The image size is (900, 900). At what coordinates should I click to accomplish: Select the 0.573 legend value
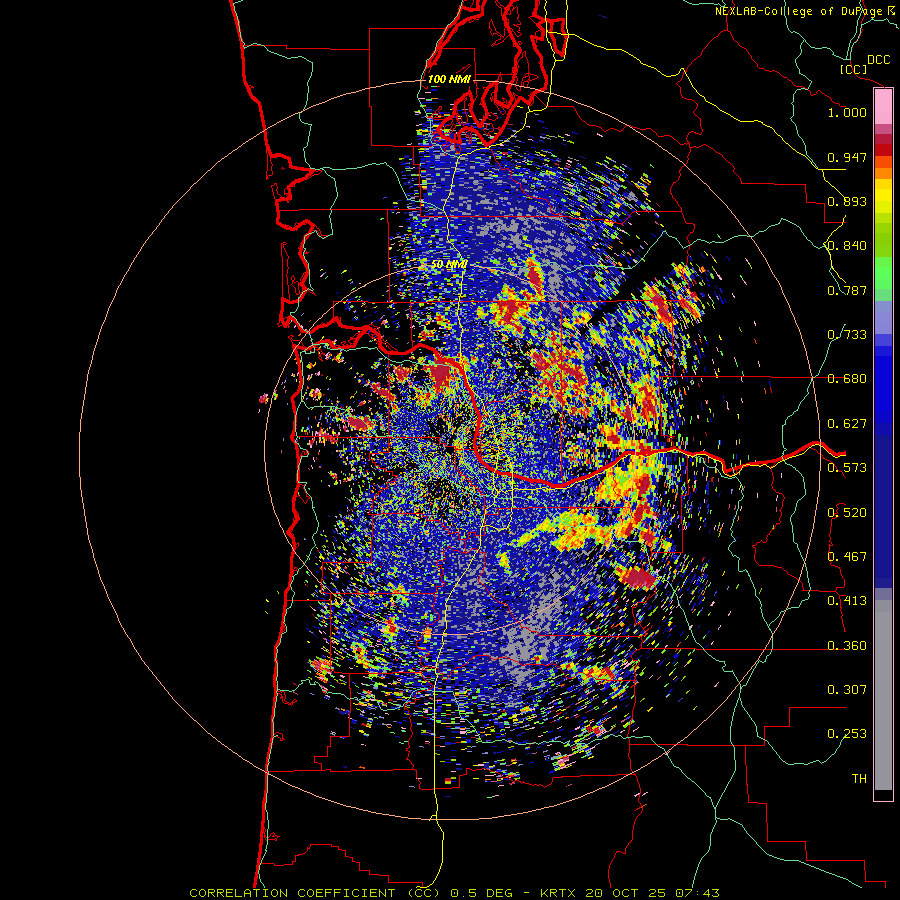[847, 468]
